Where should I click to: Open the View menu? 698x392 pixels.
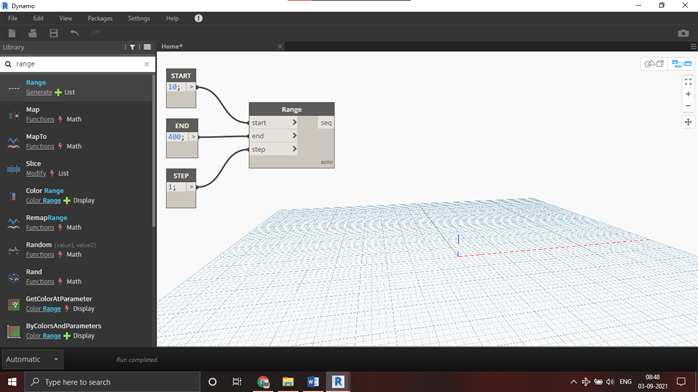[x=65, y=18]
